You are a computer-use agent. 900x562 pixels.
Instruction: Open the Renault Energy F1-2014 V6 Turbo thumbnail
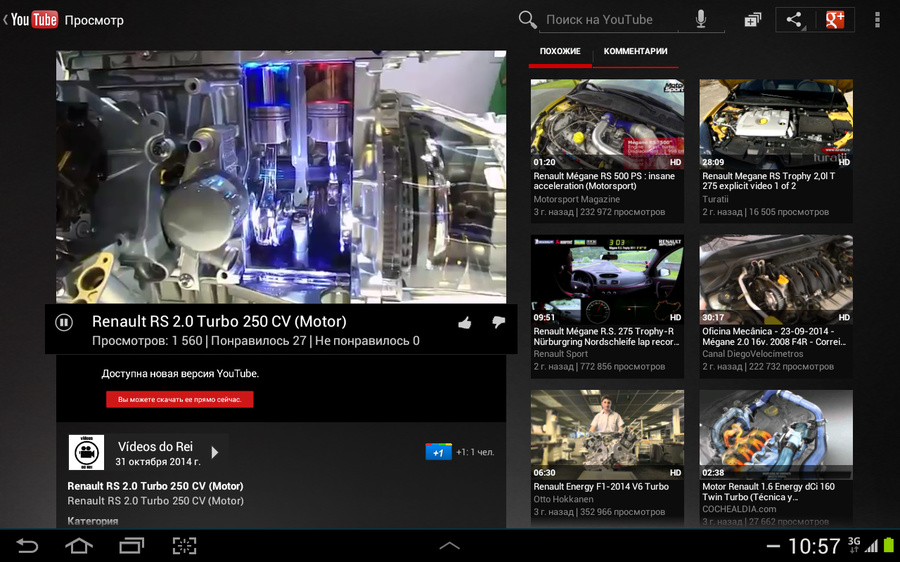[x=607, y=435]
